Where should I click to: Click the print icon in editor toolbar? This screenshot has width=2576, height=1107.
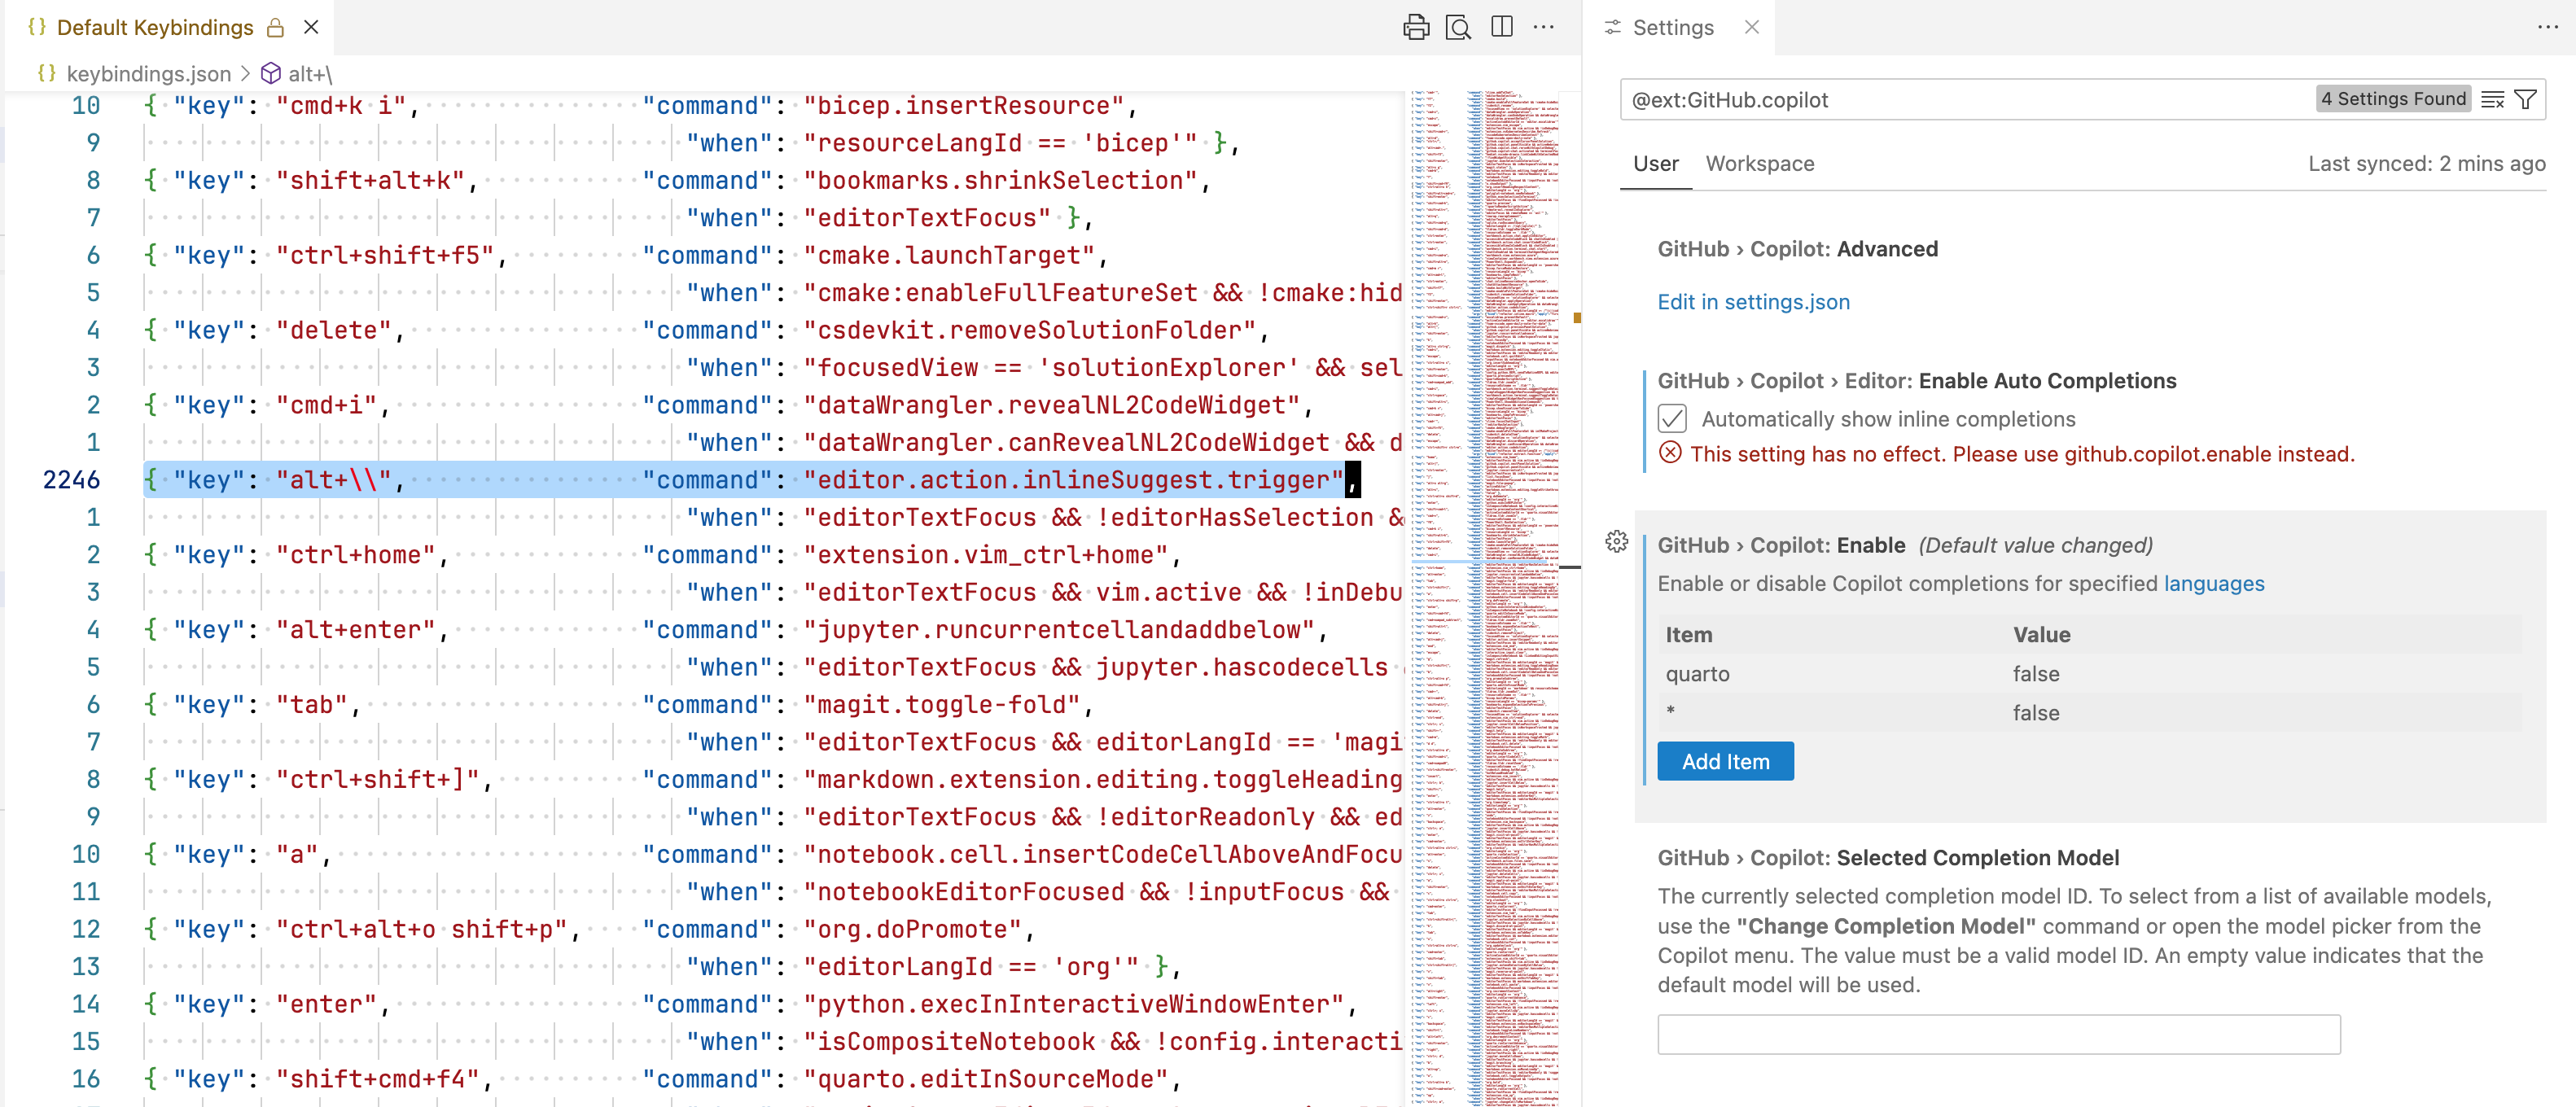(x=1415, y=27)
